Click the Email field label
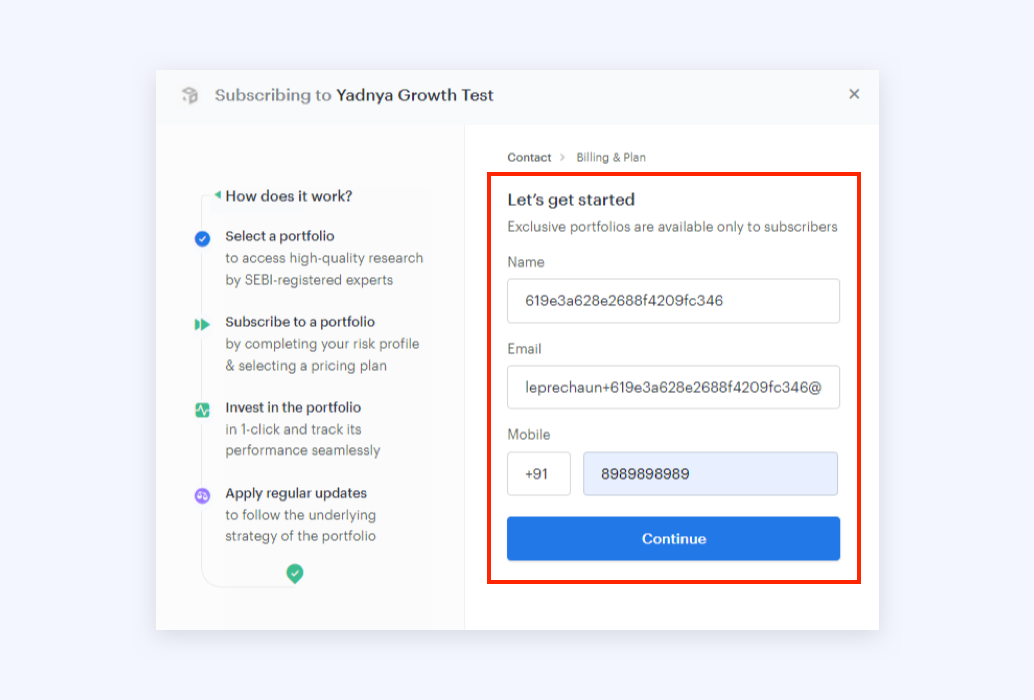This screenshot has width=1034, height=700. pyautogui.click(x=524, y=349)
